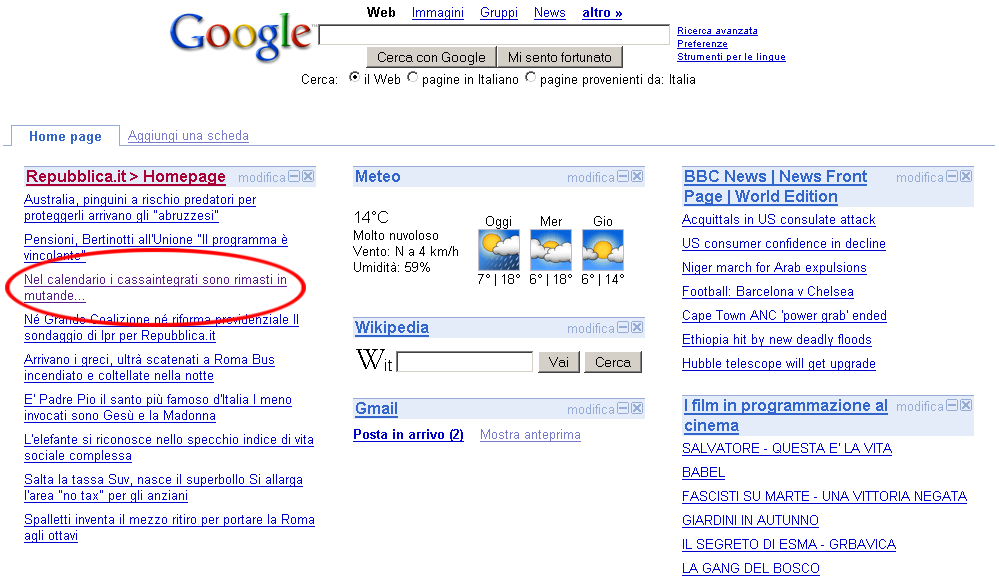Screen dimensions: 999x576
Task: Close the Wikipedia widget
Action: tap(637, 328)
